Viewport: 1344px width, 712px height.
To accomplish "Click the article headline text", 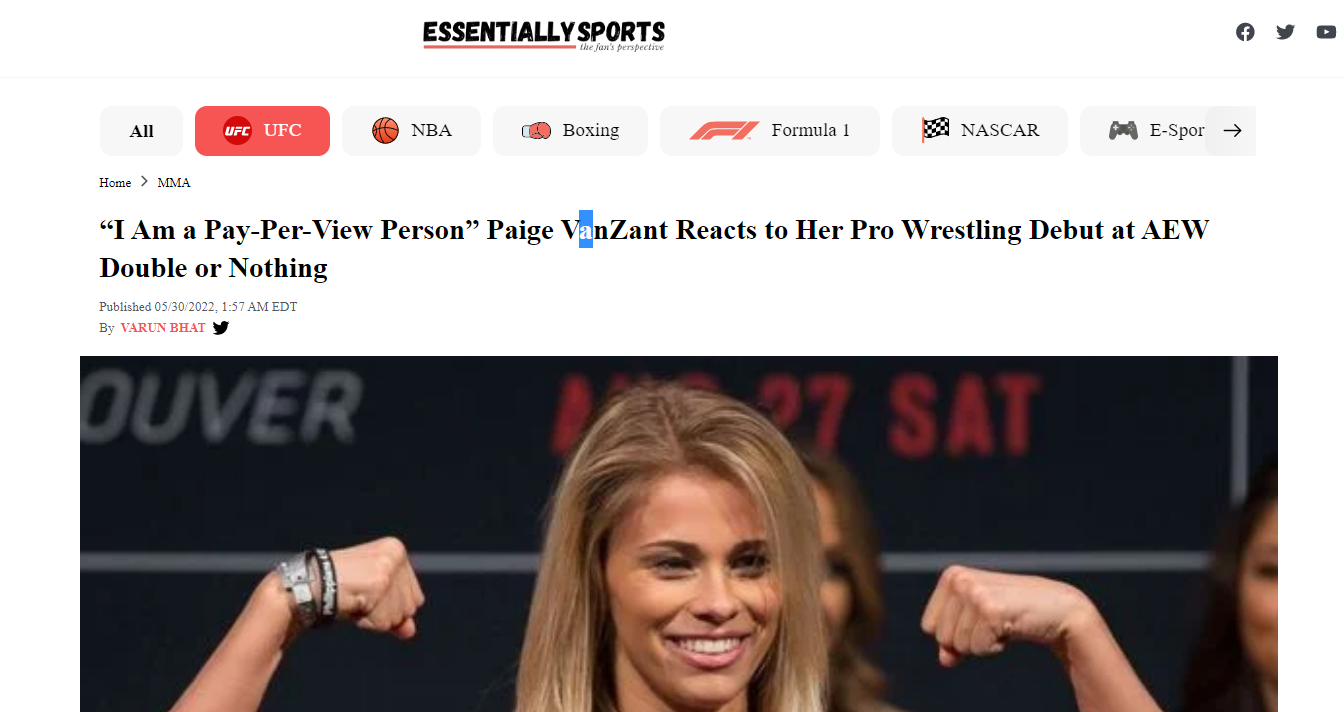I will tap(654, 249).
